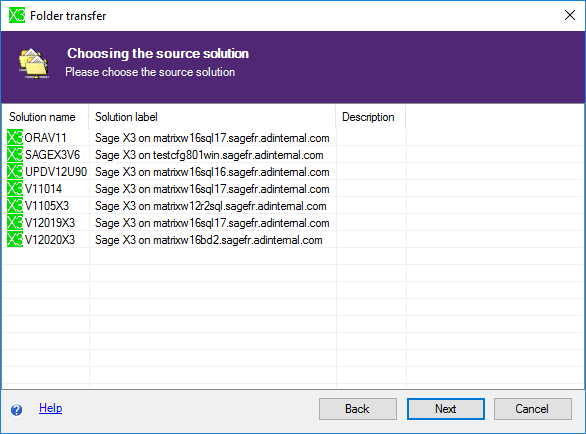Sort by Solution name column header
The height and width of the screenshot is (434, 586).
46,117
